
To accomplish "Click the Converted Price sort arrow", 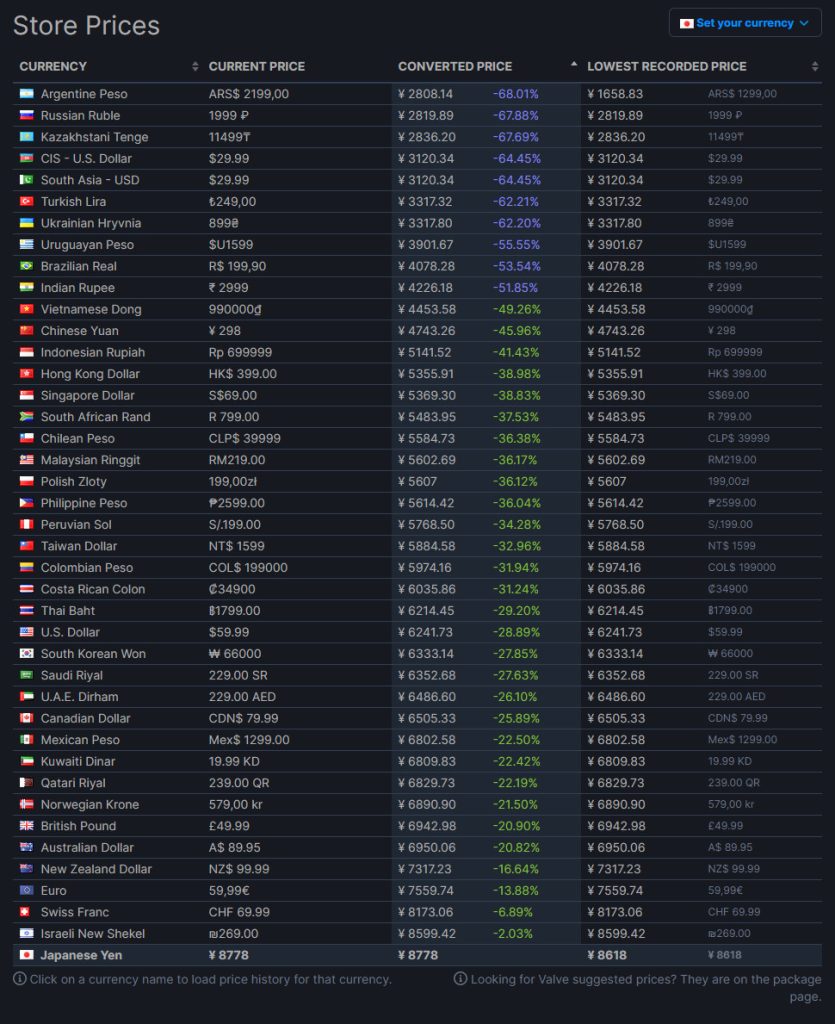I will coord(574,65).
